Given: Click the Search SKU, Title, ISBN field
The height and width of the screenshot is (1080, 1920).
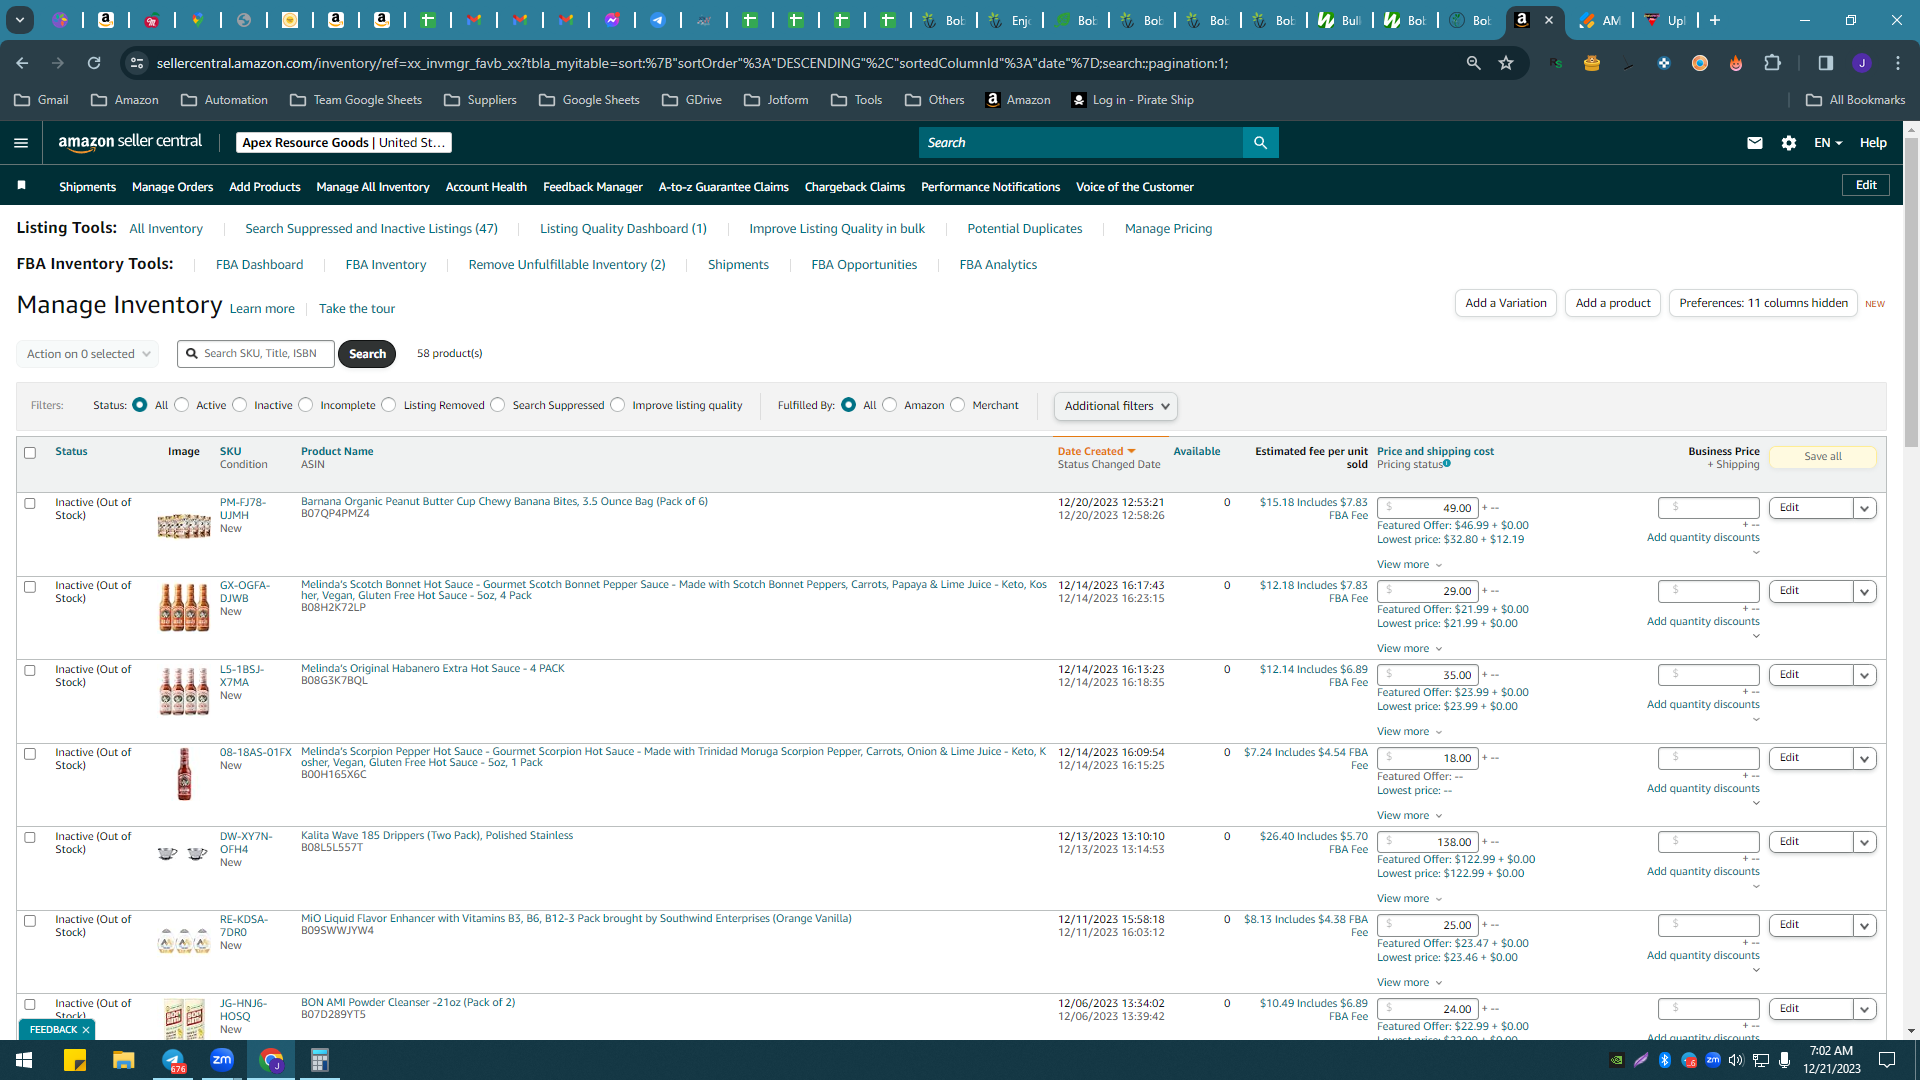Looking at the screenshot, I should (256, 354).
